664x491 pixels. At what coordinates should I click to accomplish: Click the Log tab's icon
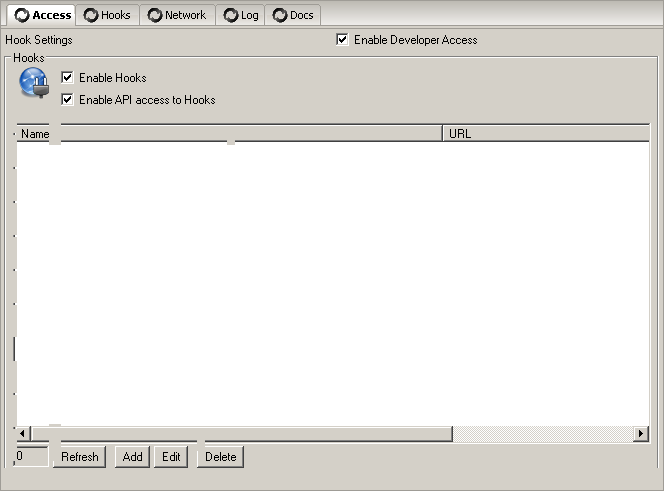point(231,15)
